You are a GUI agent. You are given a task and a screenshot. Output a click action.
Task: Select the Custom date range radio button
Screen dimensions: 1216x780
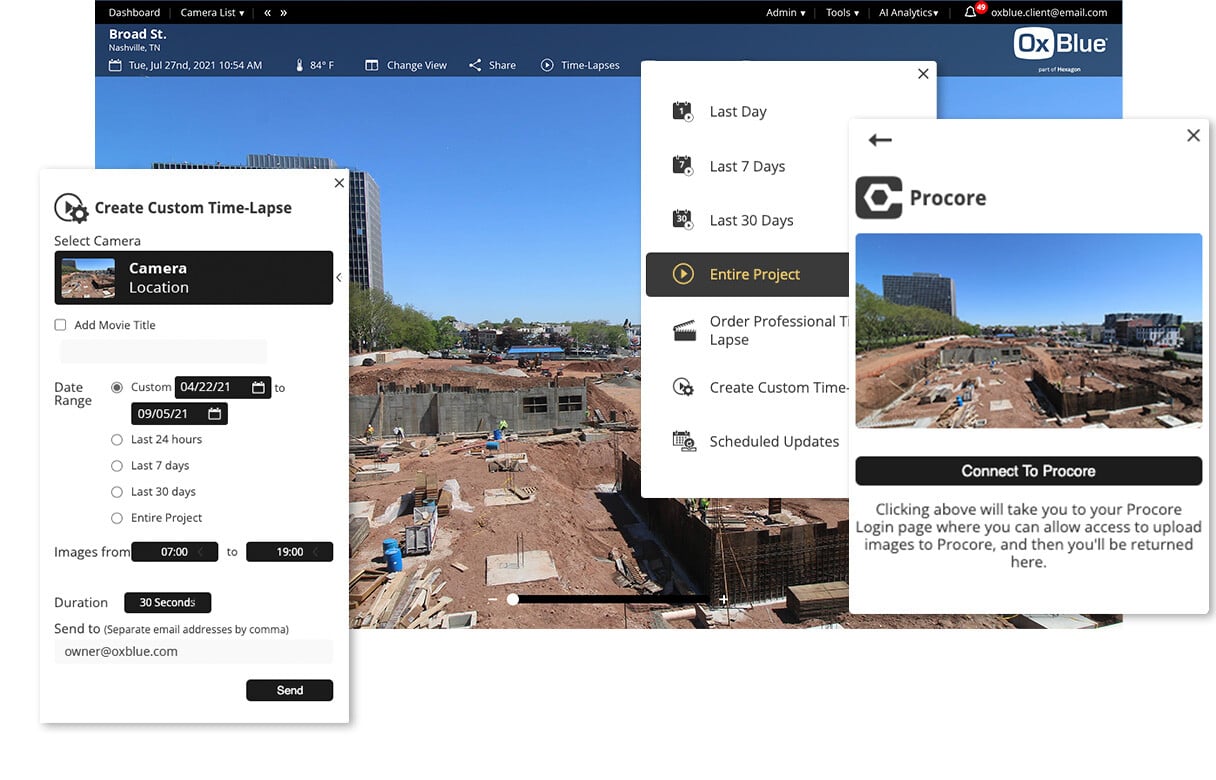(117, 387)
